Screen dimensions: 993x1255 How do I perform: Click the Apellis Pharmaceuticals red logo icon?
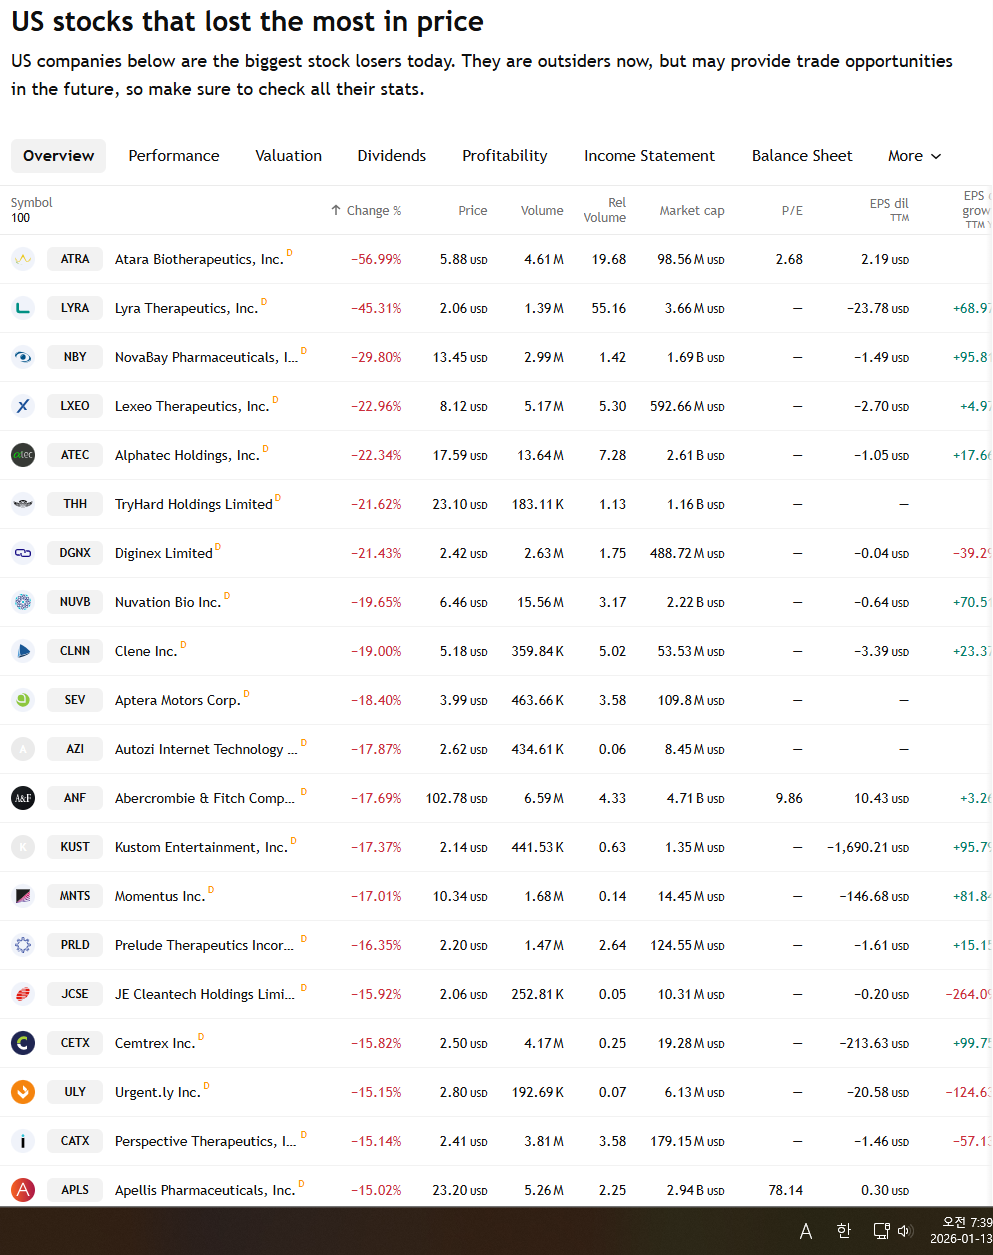23,1190
